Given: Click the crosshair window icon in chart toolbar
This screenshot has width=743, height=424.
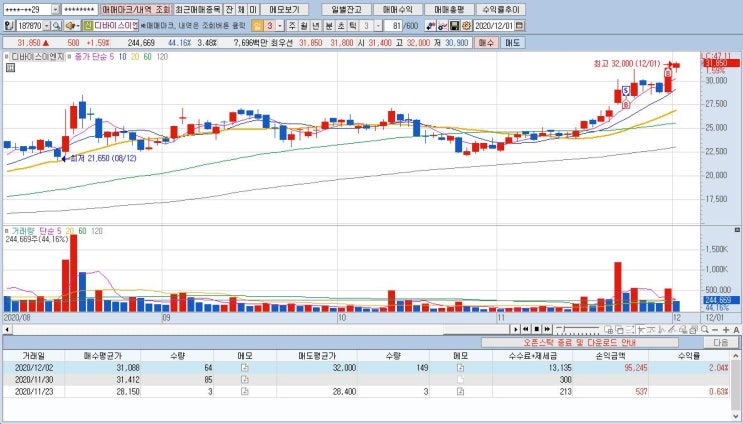Looking at the screenshot, I should click(608, 330).
